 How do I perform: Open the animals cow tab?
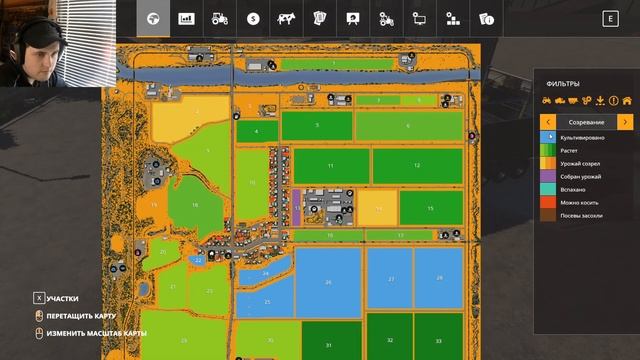point(286,18)
